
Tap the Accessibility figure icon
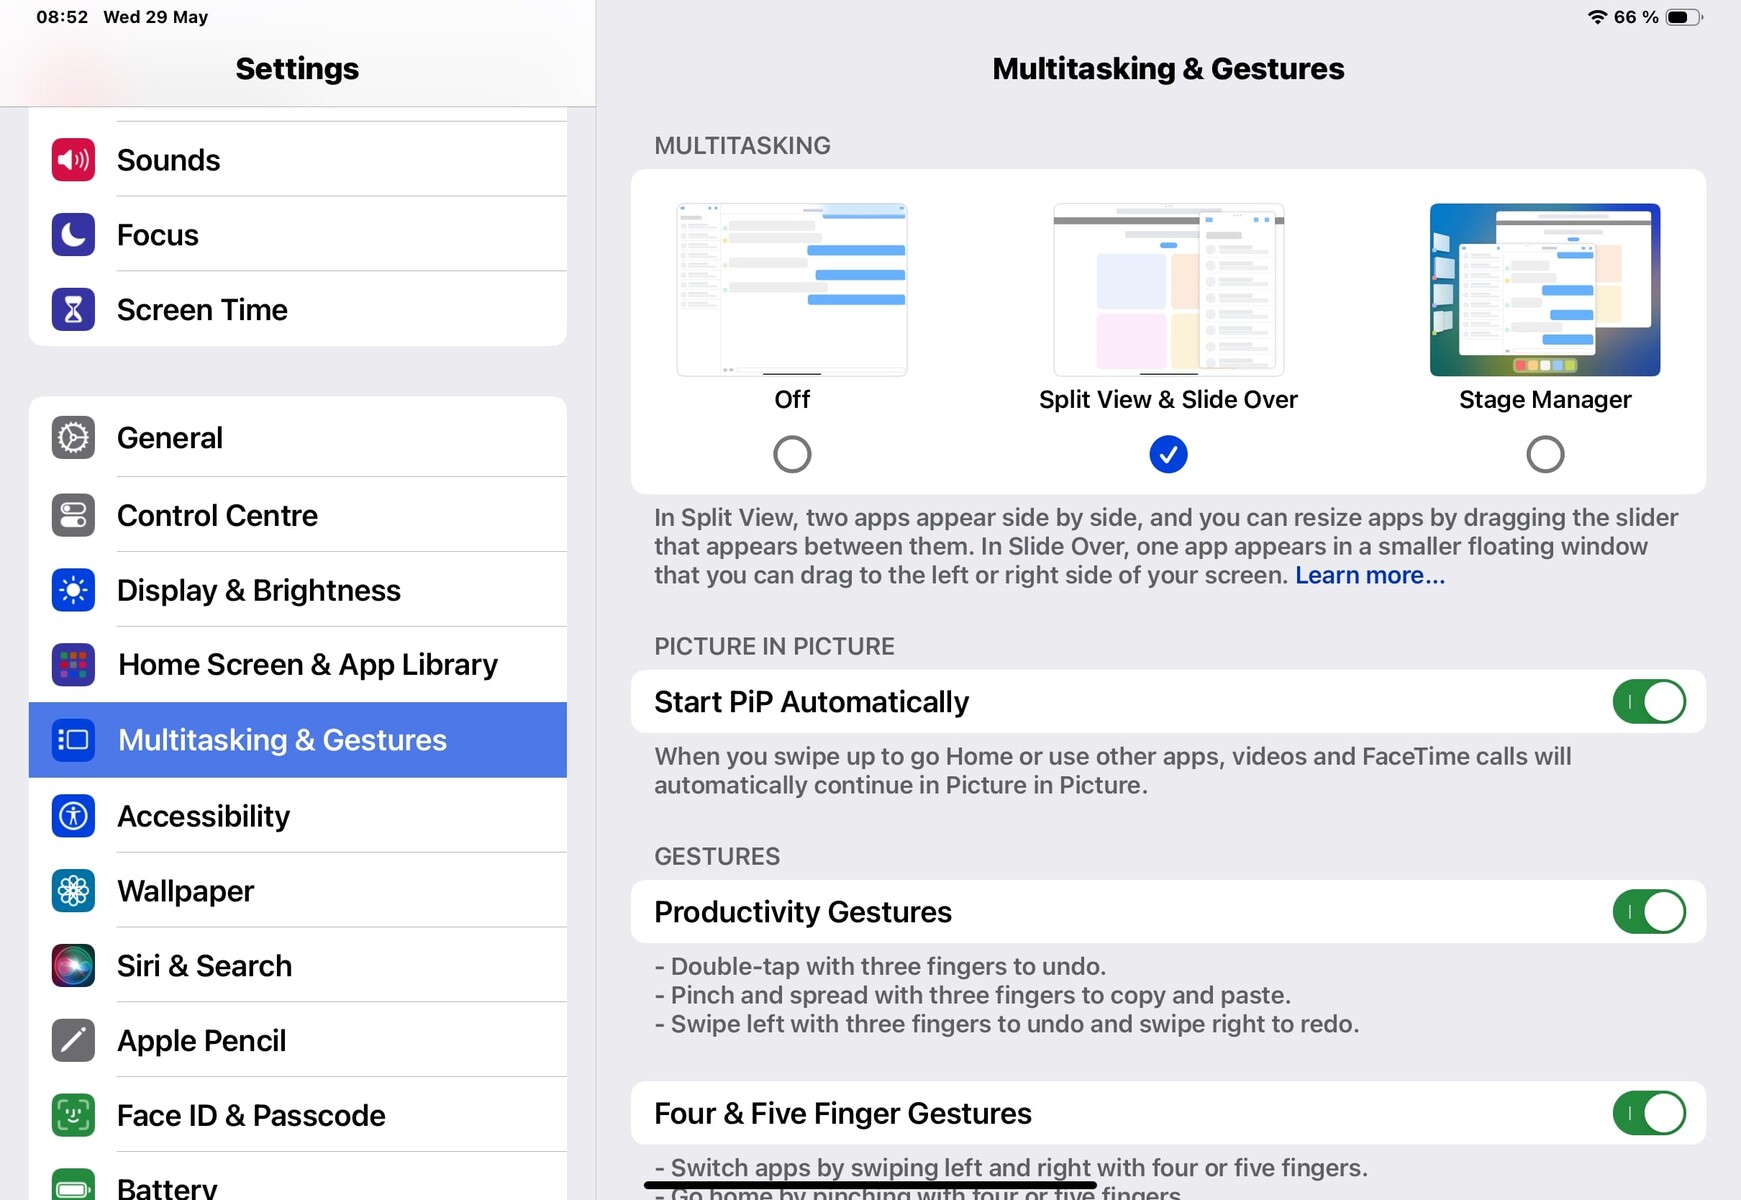(73, 816)
